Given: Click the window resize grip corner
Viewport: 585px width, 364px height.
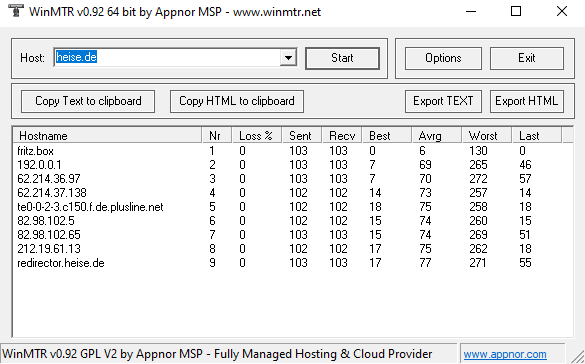Looking at the screenshot, I should tap(578, 357).
